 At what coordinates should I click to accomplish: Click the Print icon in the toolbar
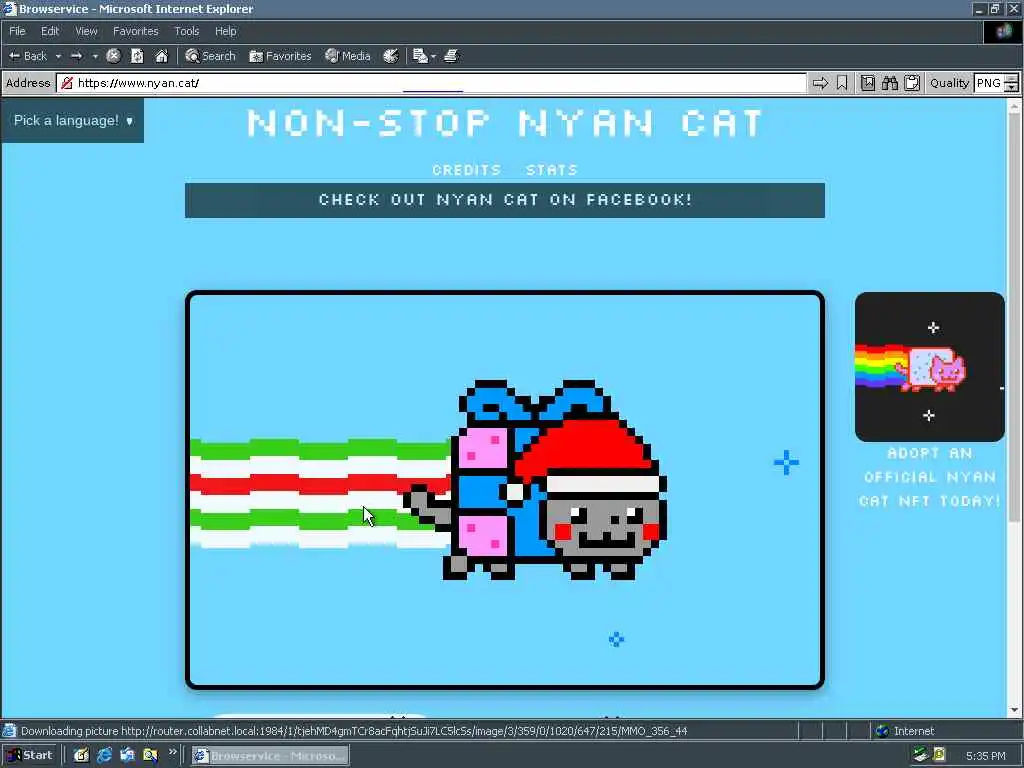(451, 56)
